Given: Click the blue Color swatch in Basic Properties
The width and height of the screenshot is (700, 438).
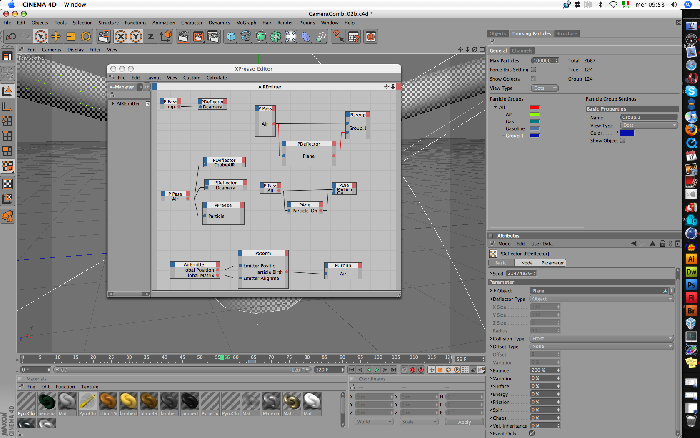Looking at the screenshot, I should 627,133.
